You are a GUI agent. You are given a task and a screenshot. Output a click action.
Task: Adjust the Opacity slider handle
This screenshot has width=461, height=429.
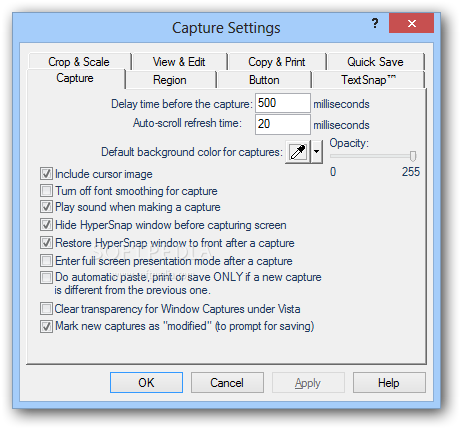pos(413,156)
